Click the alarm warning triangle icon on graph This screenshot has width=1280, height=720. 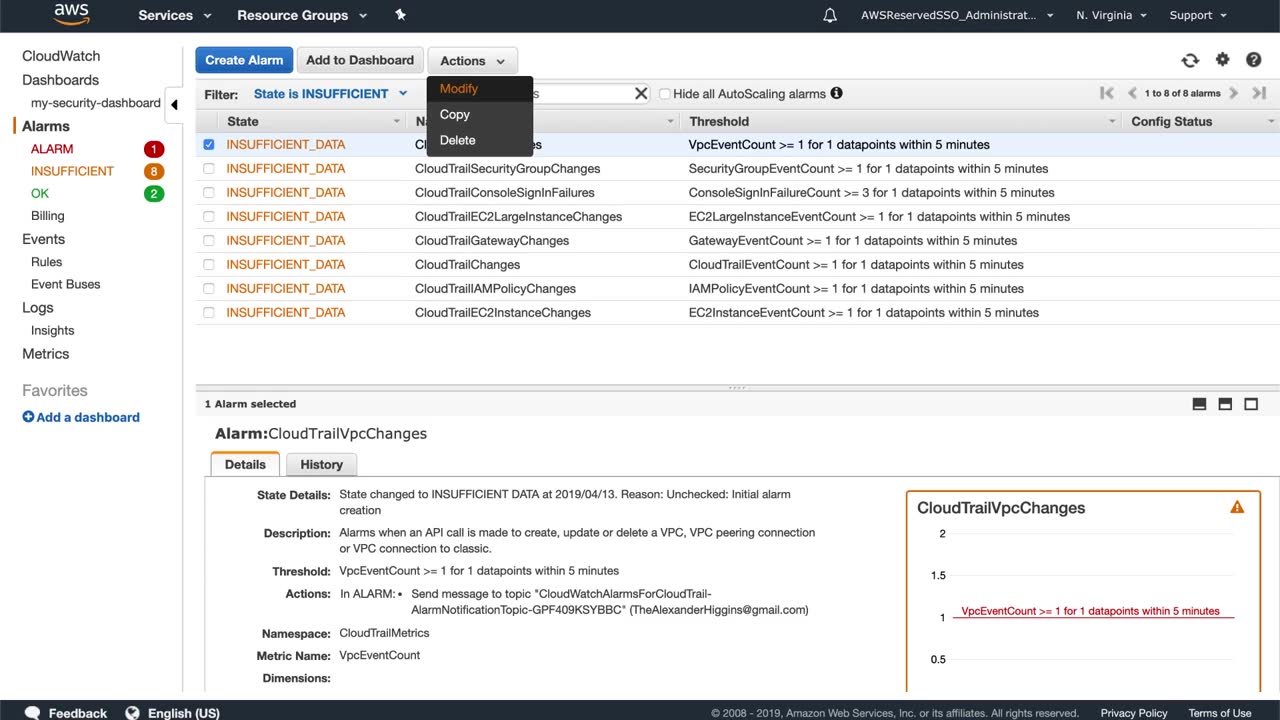[x=1237, y=507]
